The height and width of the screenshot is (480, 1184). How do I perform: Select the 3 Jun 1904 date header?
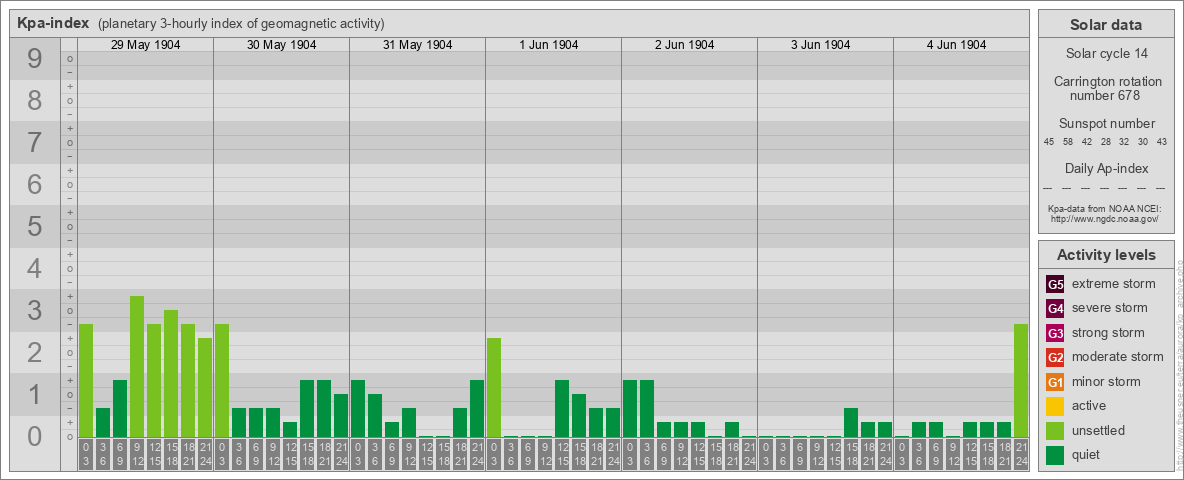[821, 45]
